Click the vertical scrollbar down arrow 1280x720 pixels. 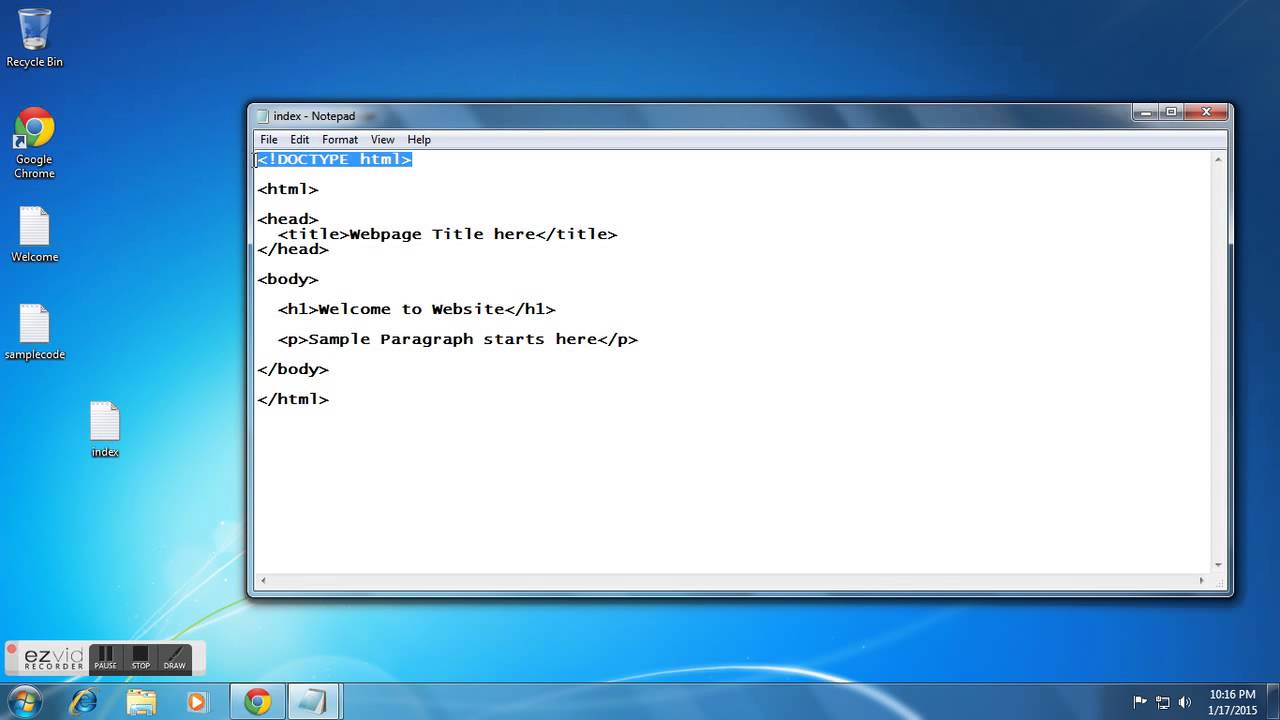(x=1218, y=564)
